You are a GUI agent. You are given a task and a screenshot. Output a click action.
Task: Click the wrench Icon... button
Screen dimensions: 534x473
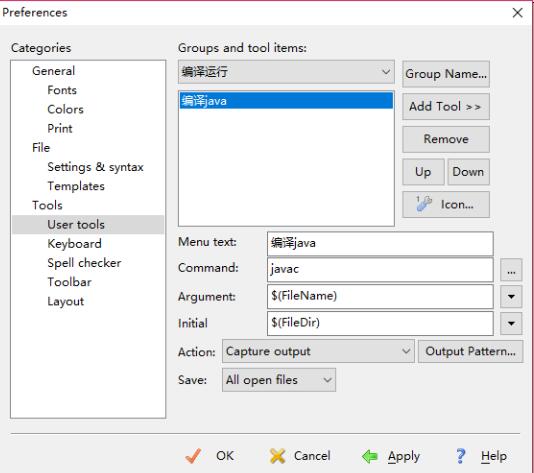tap(446, 204)
